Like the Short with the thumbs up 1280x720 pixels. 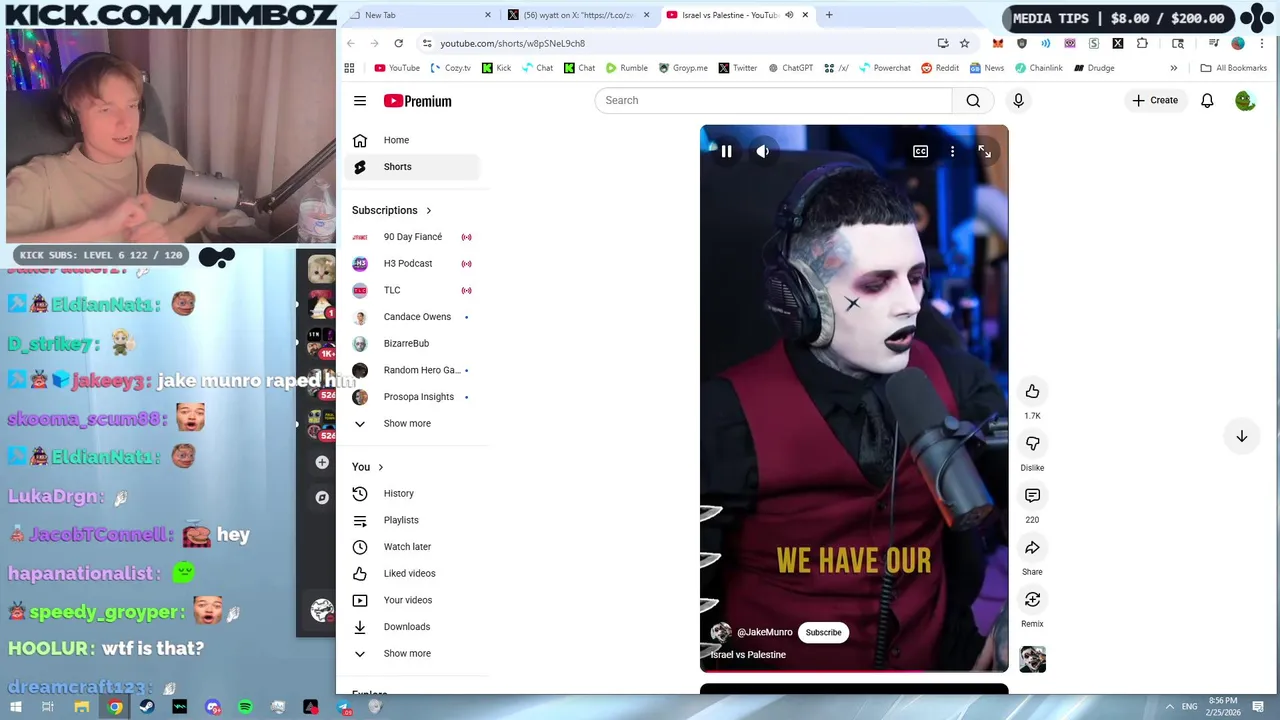[1032, 391]
